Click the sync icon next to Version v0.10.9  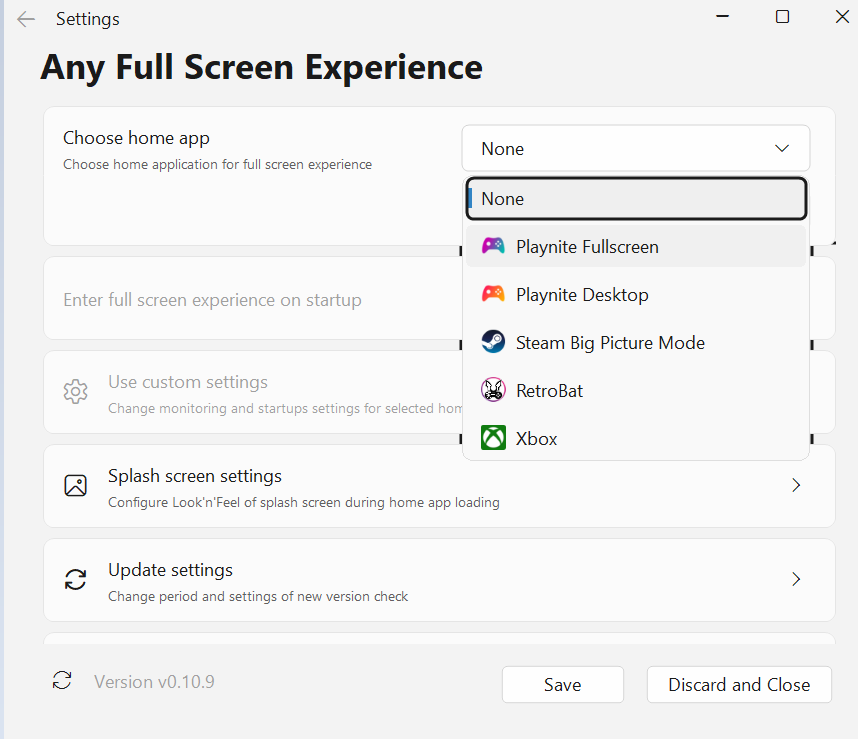pyautogui.click(x=62, y=680)
